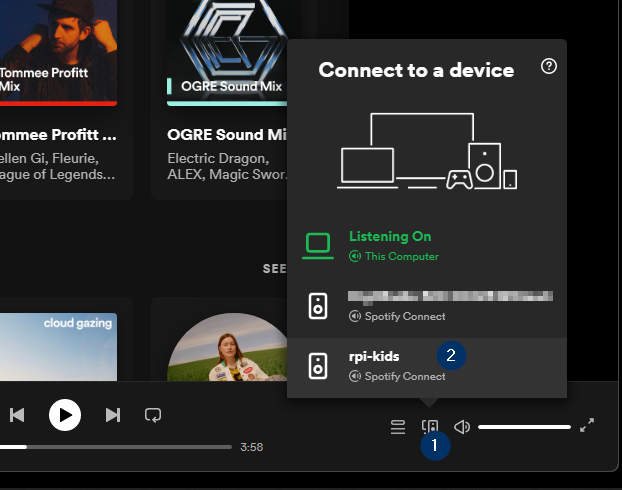Skip to the next track
The width and height of the screenshot is (622, 490).
pyautogui.click(x=113, y=414)
